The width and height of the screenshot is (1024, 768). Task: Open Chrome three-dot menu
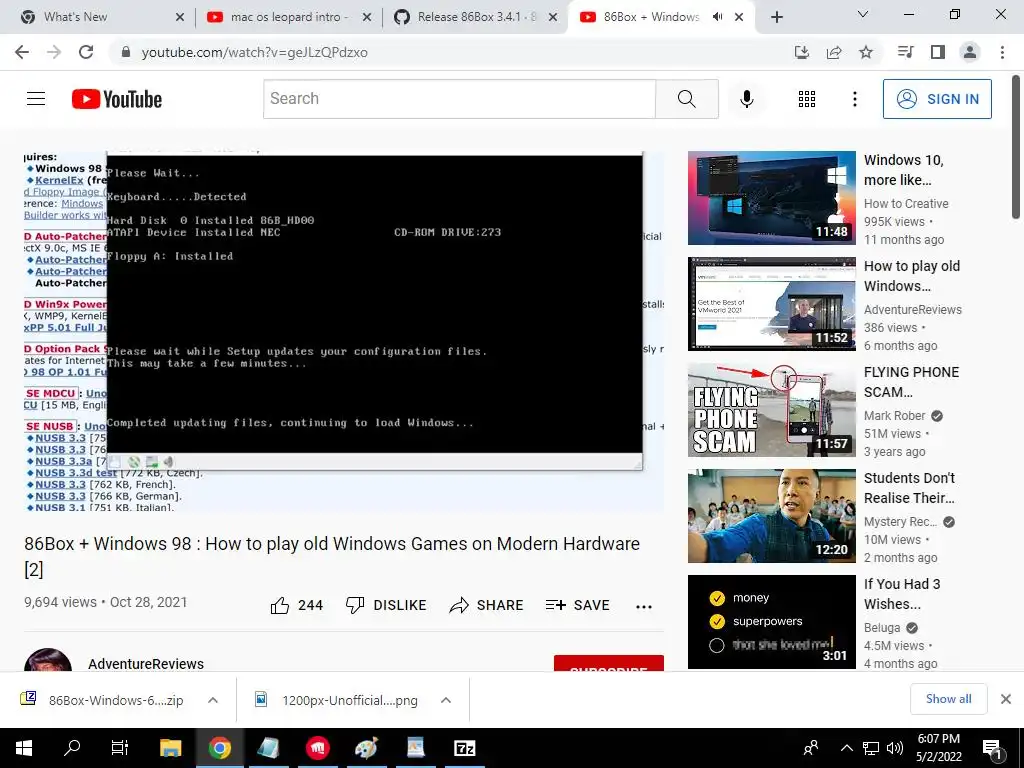[x=1002, y=52]
